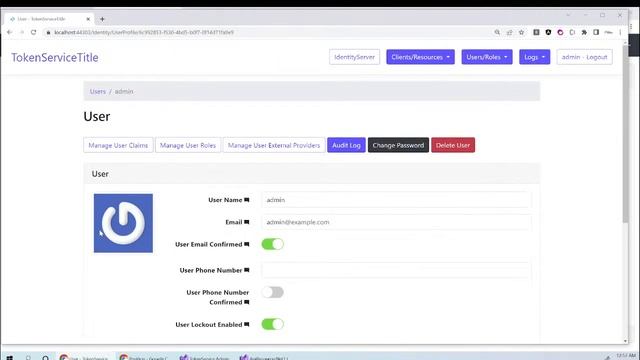640x360 pixels.
Task: Open the browser side panel icon
Action: 596,32
